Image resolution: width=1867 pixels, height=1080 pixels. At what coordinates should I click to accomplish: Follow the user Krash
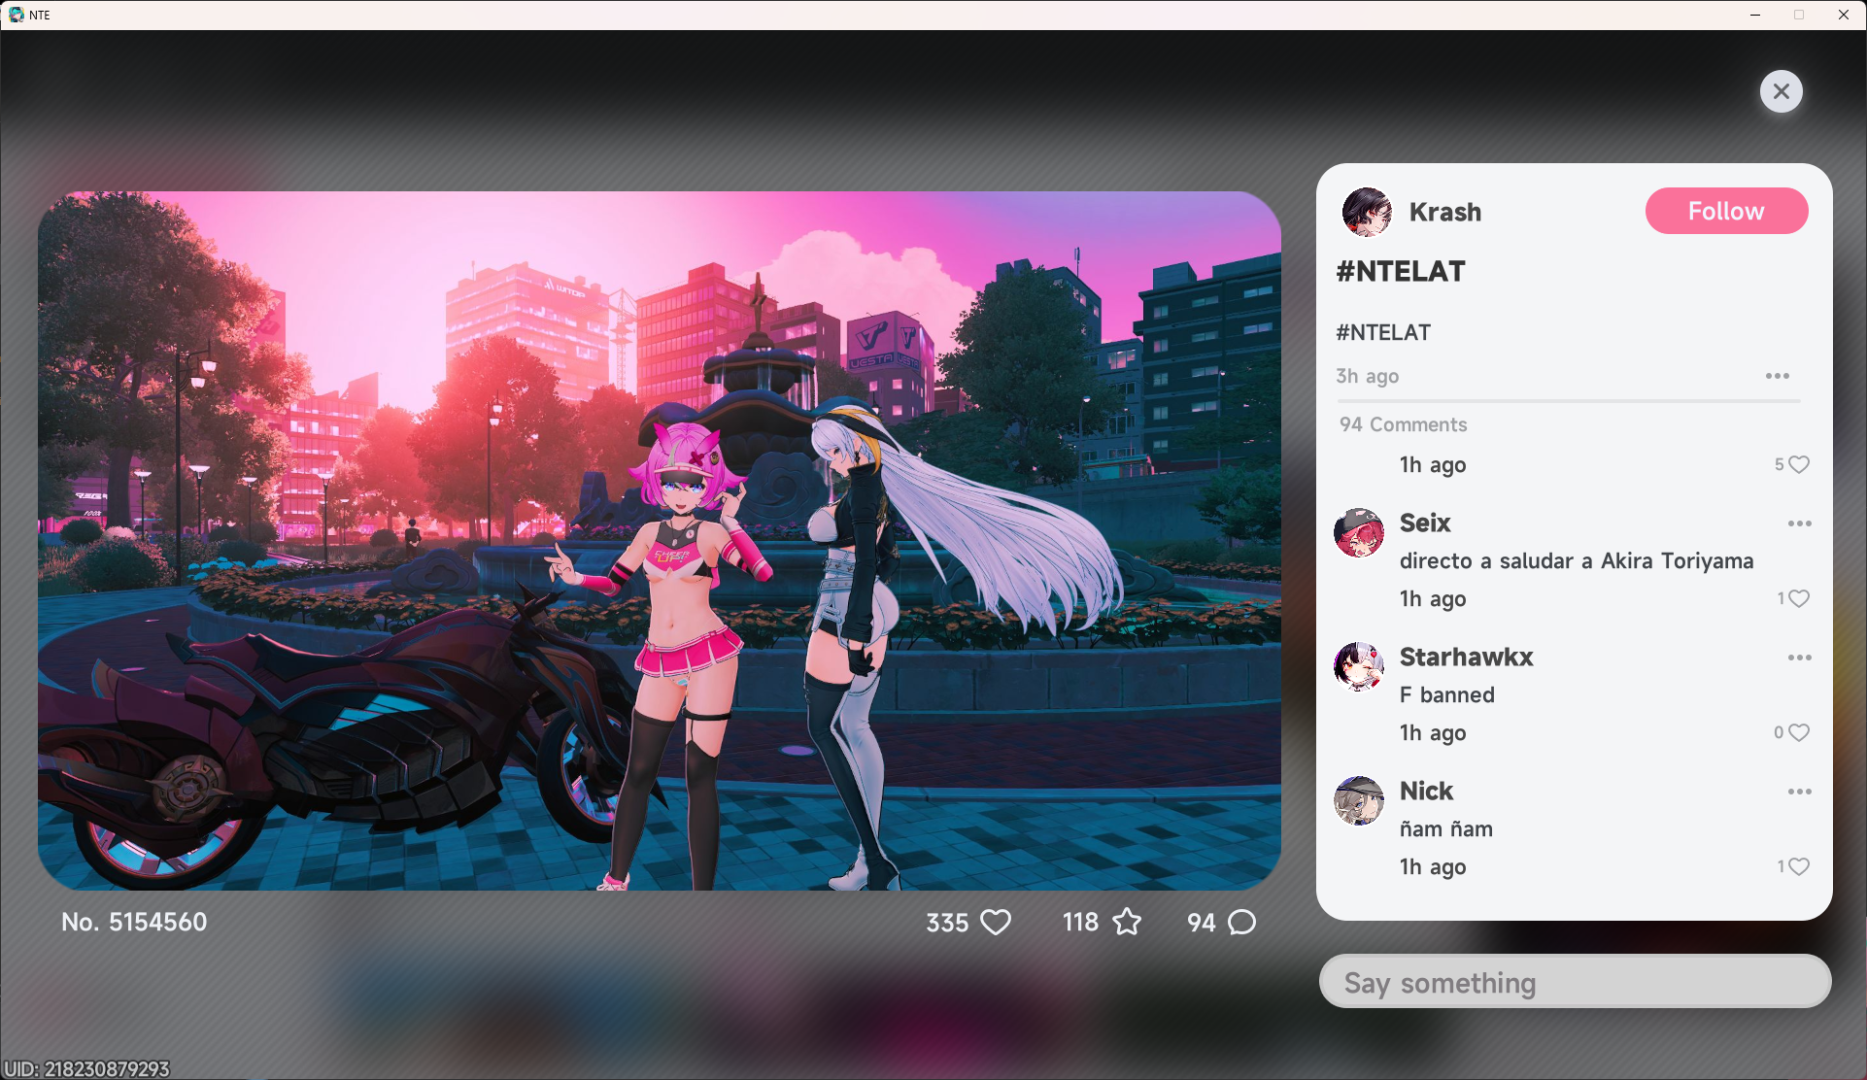coord(1726,211)
